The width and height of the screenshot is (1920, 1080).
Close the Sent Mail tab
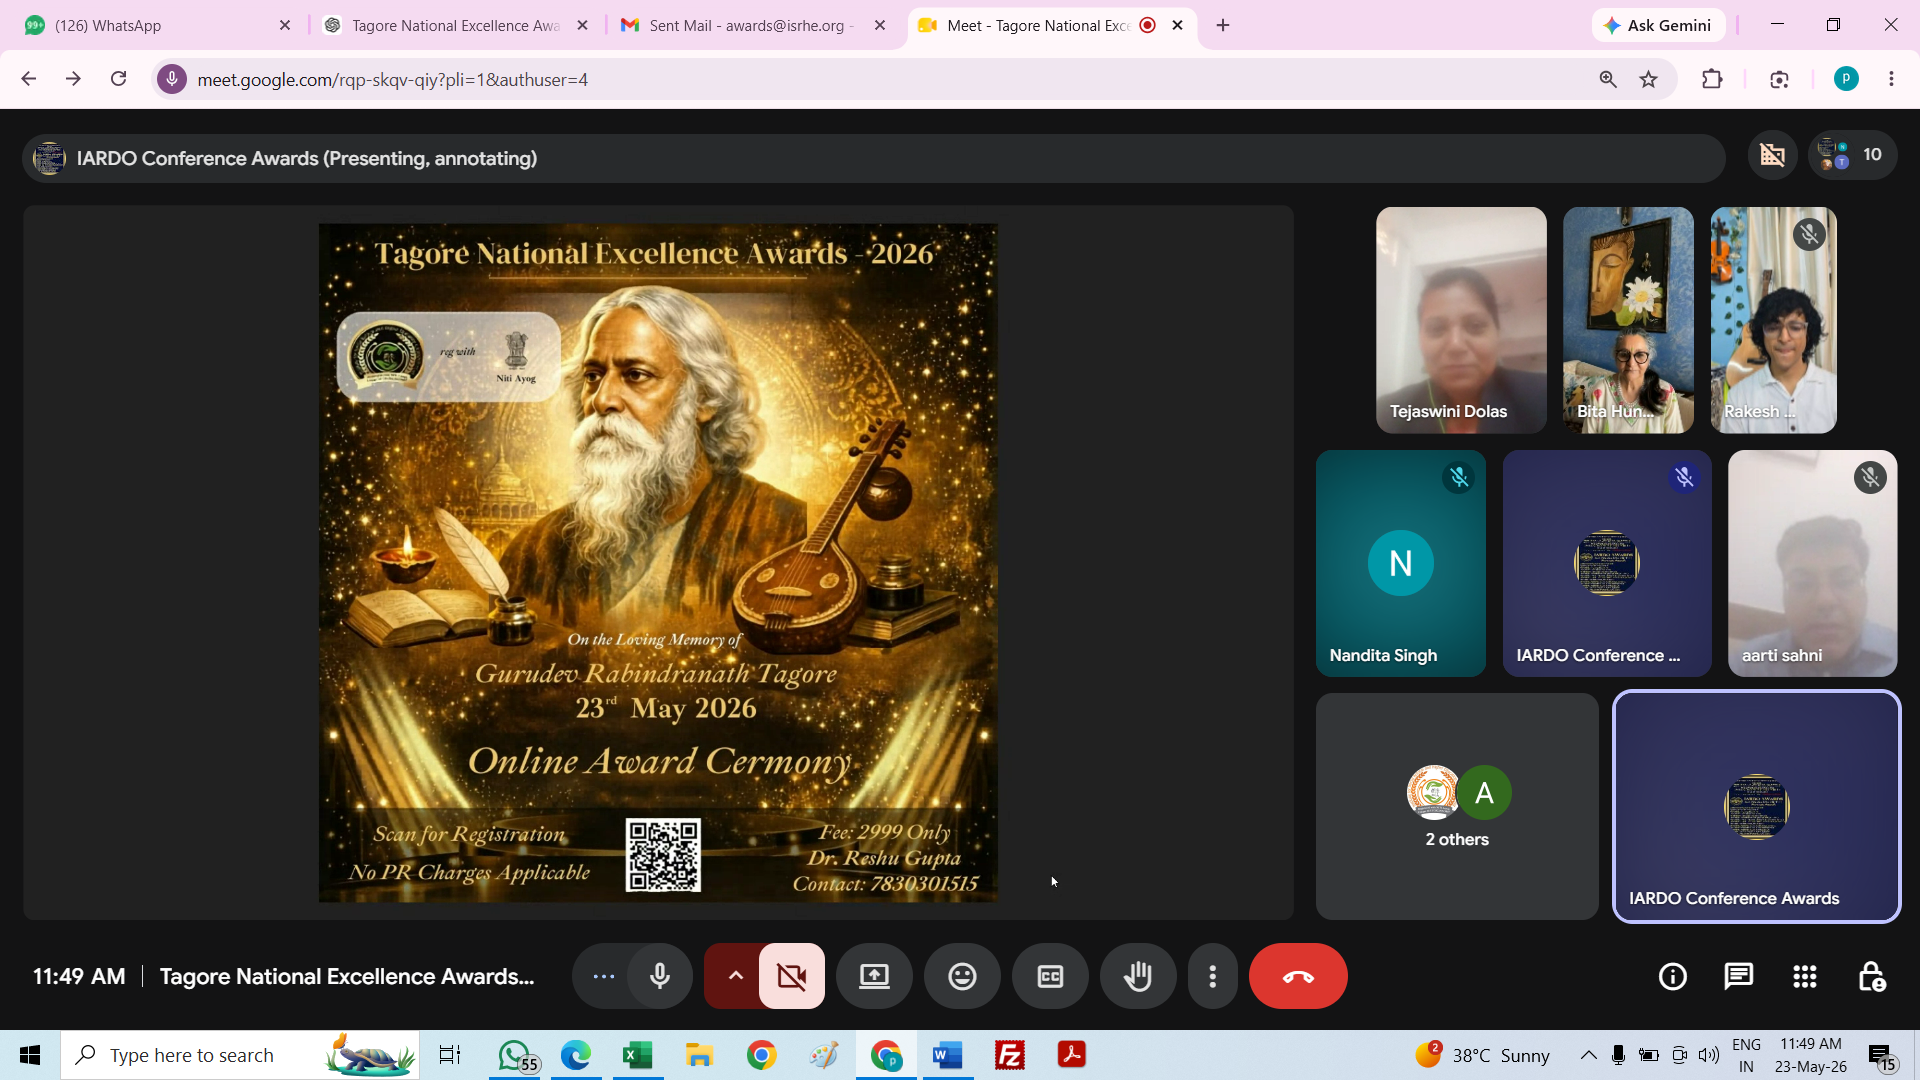click(880, 25)
